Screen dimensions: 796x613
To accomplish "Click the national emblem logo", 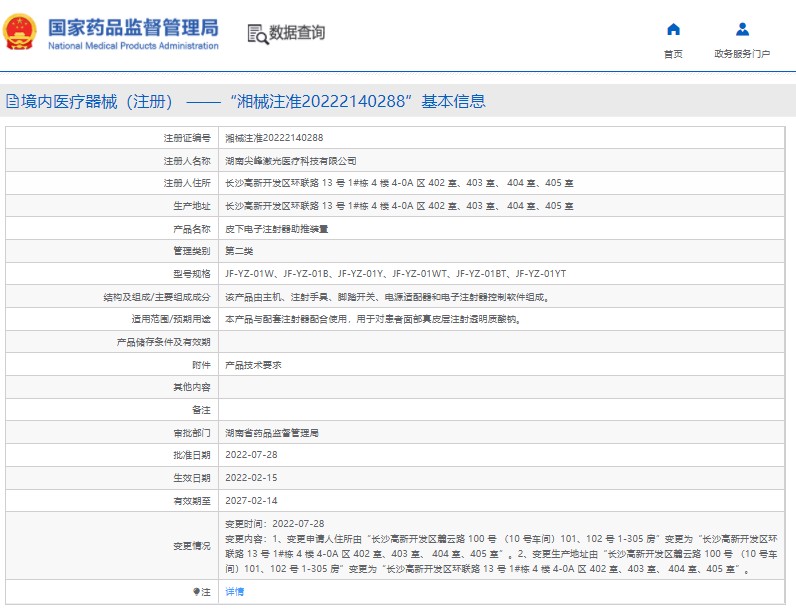I will click(19, 32).
